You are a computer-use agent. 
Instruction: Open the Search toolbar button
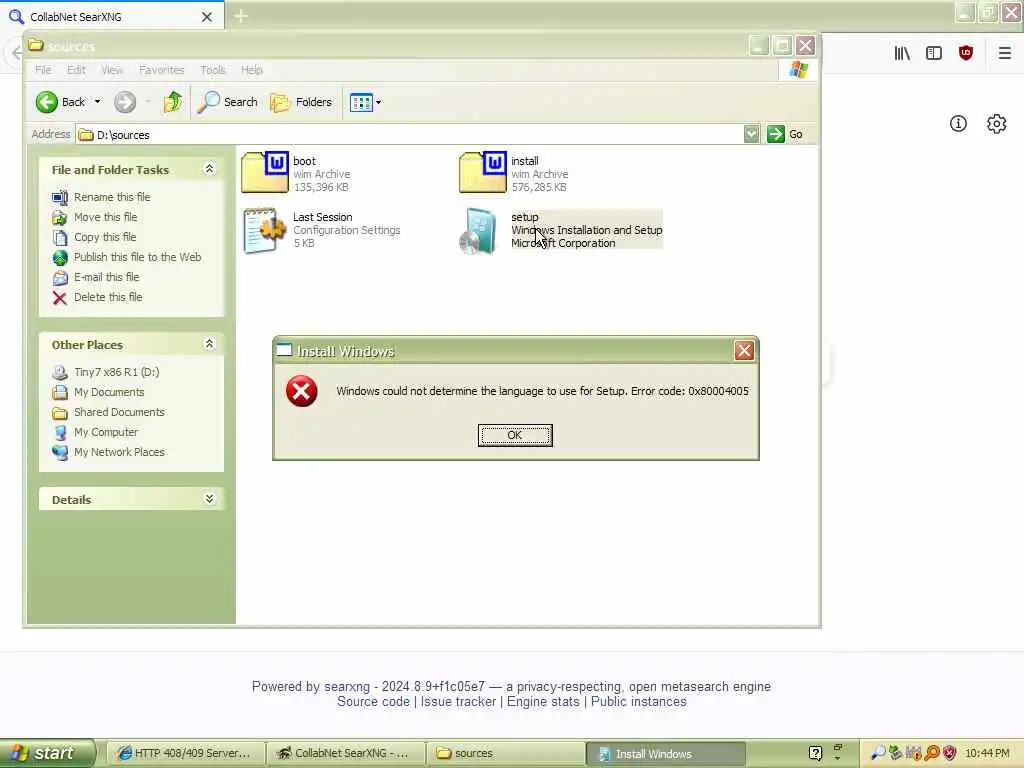pos(228,102)
